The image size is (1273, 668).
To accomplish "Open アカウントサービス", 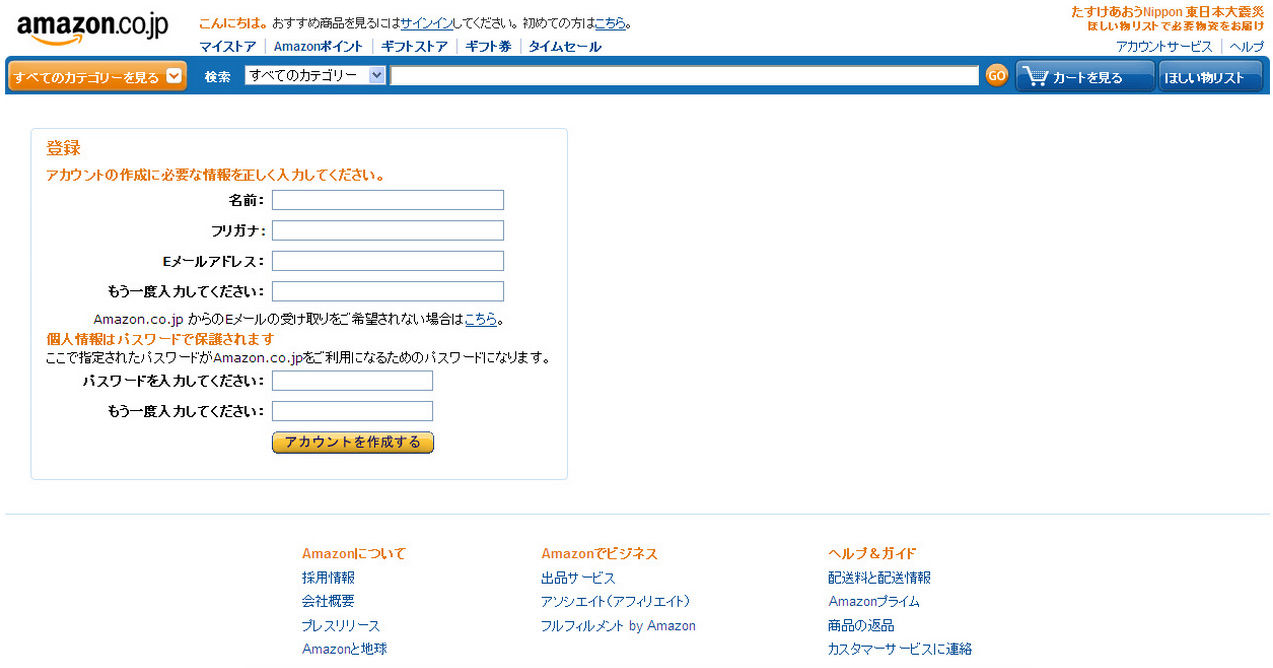I will (1164, 46).
